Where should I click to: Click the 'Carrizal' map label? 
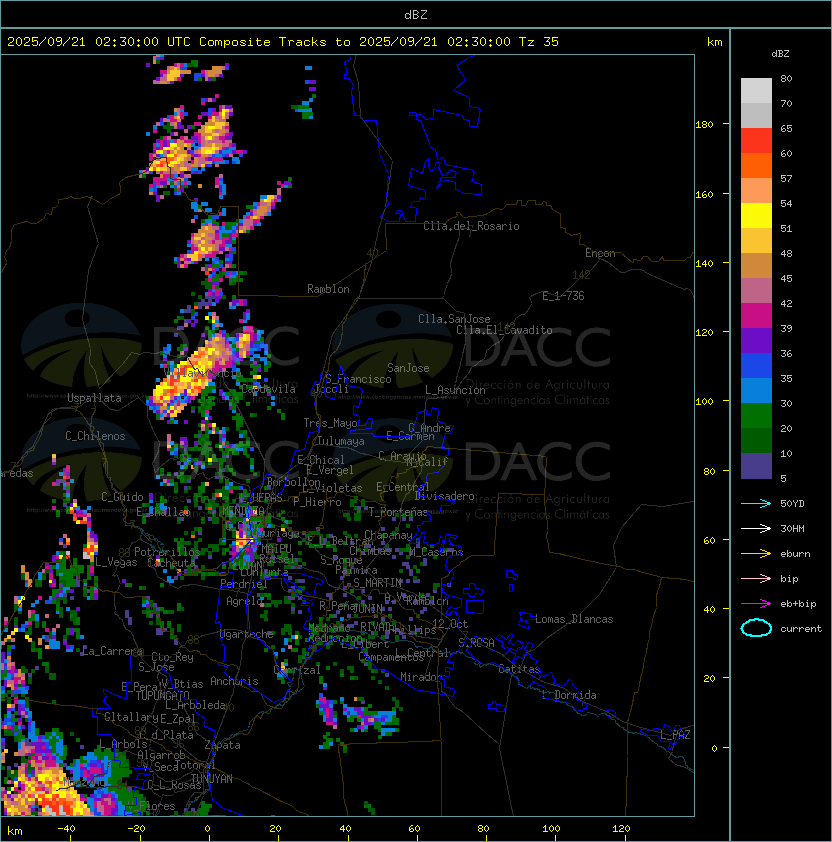[297, 670]
